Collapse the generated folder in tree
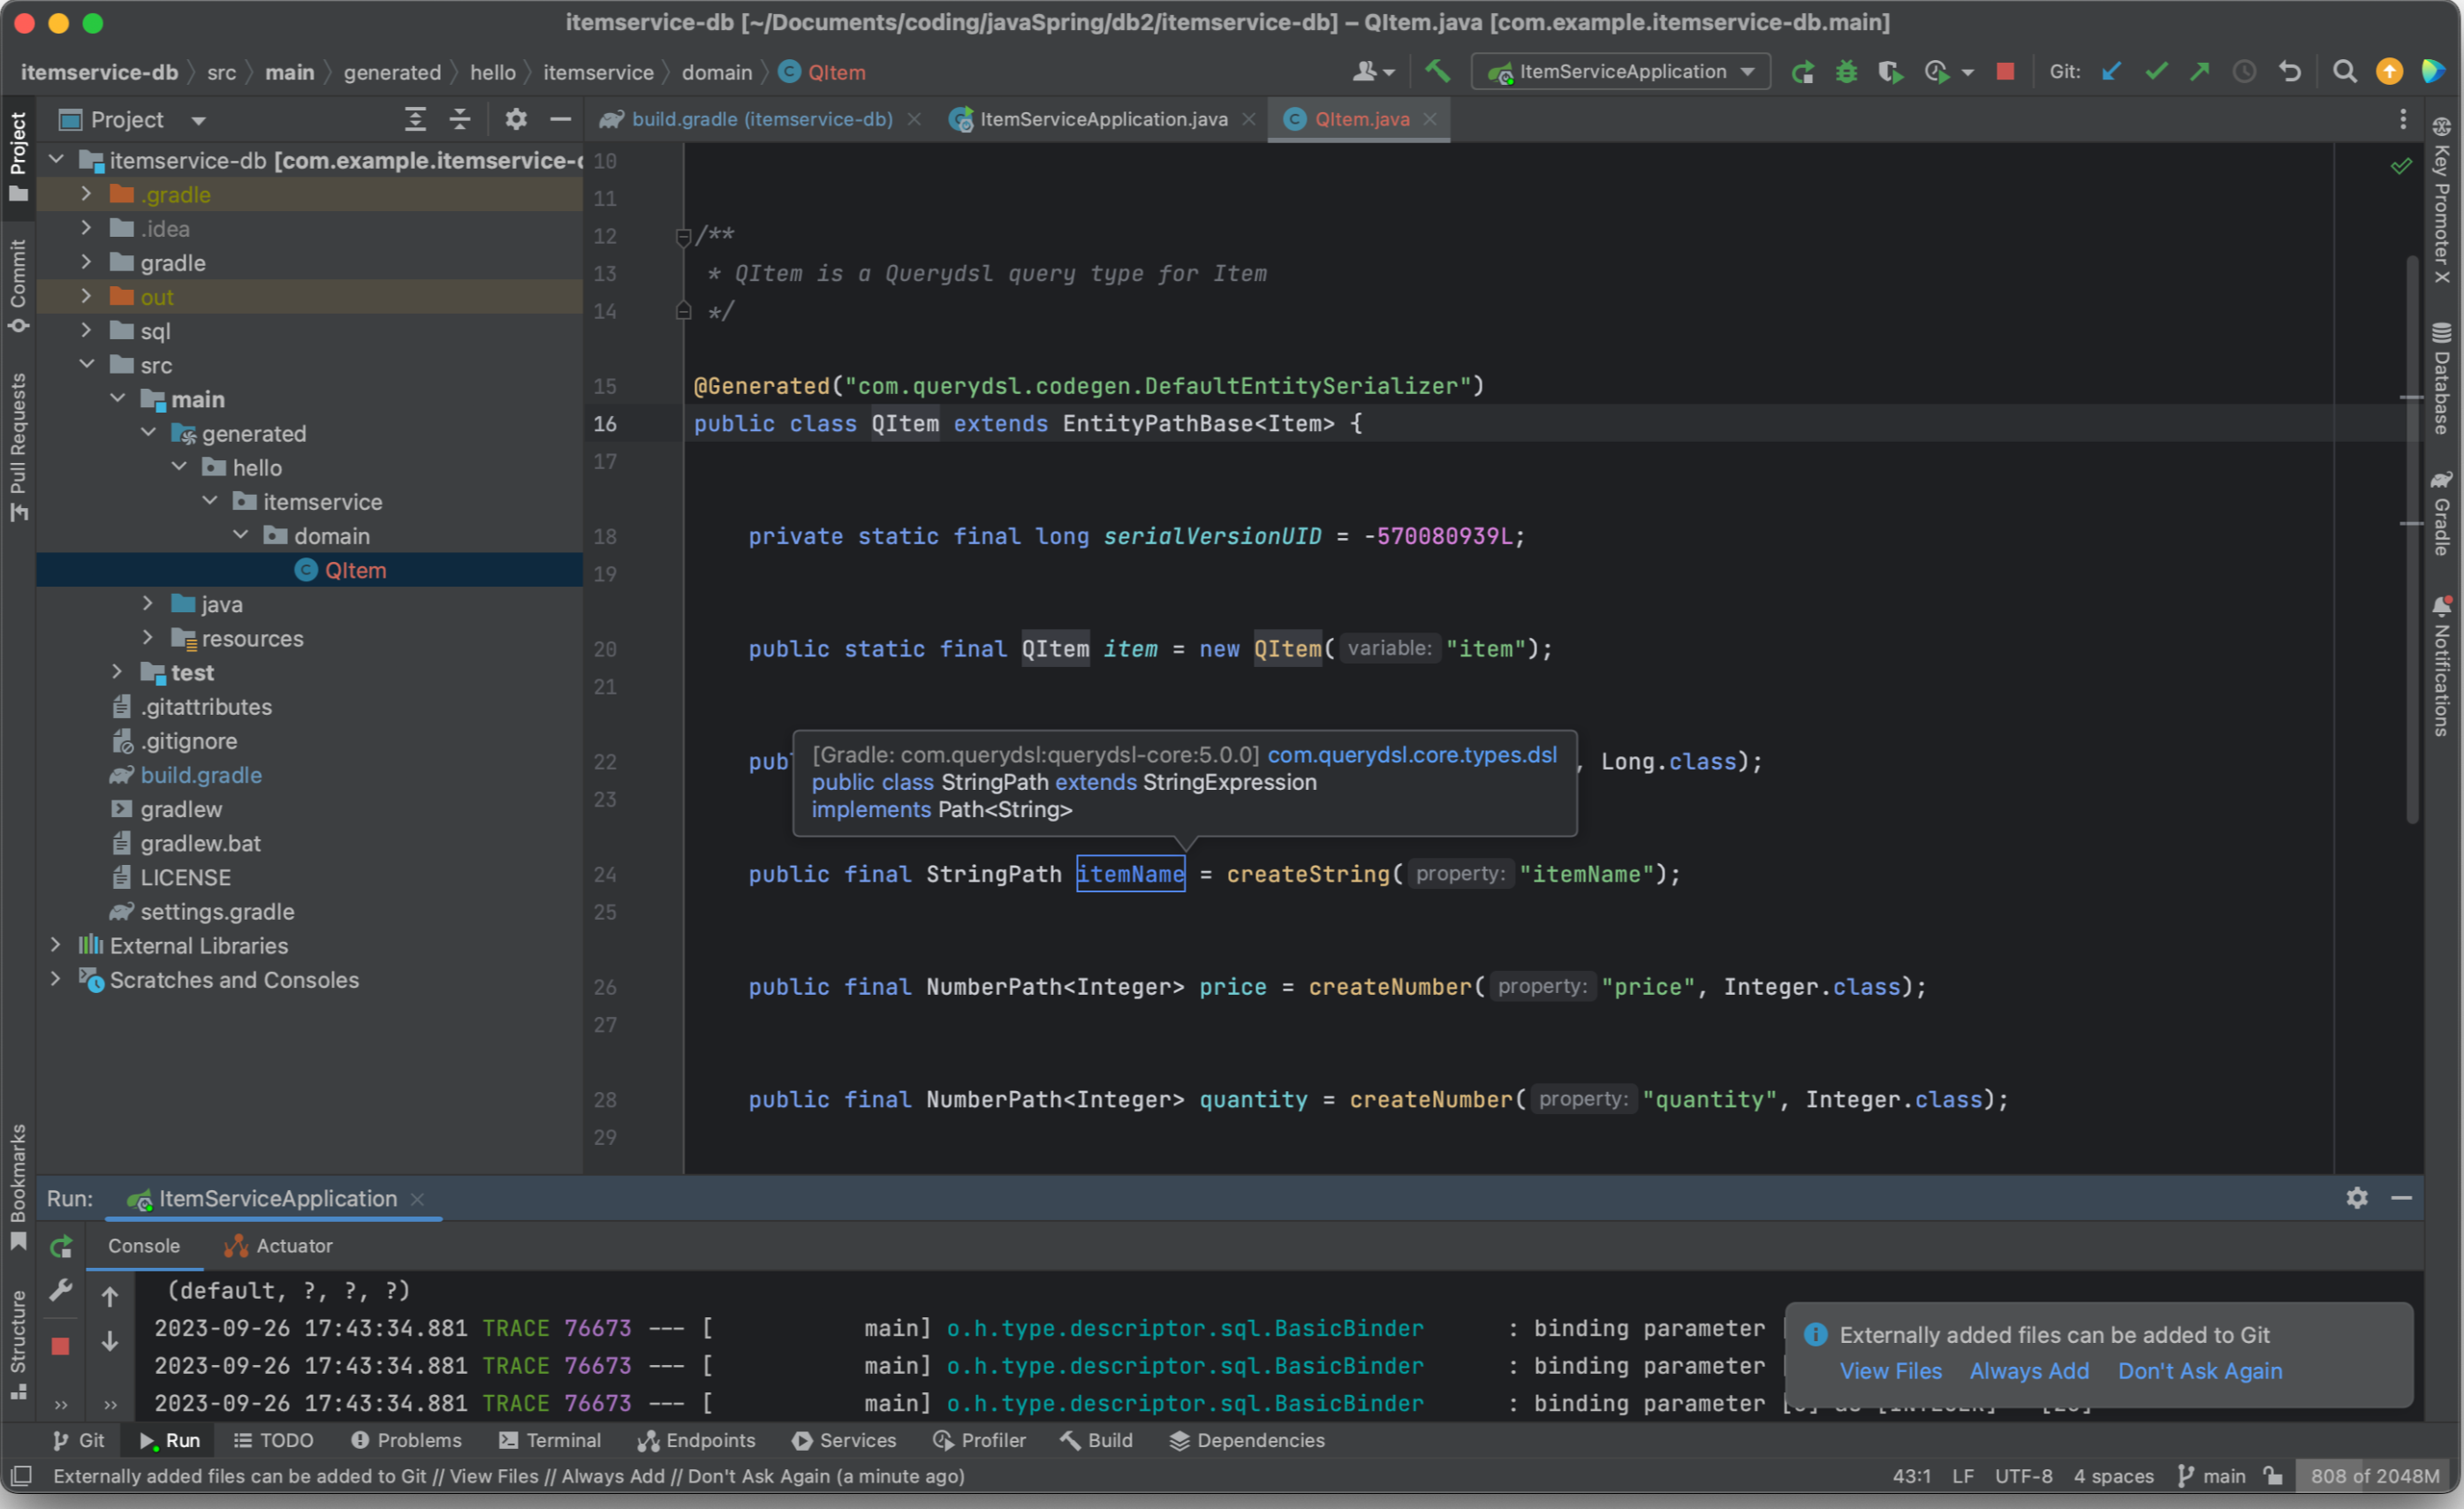Image resolution: width=2464 pixels, height=1509 pixels. [148, 433]
